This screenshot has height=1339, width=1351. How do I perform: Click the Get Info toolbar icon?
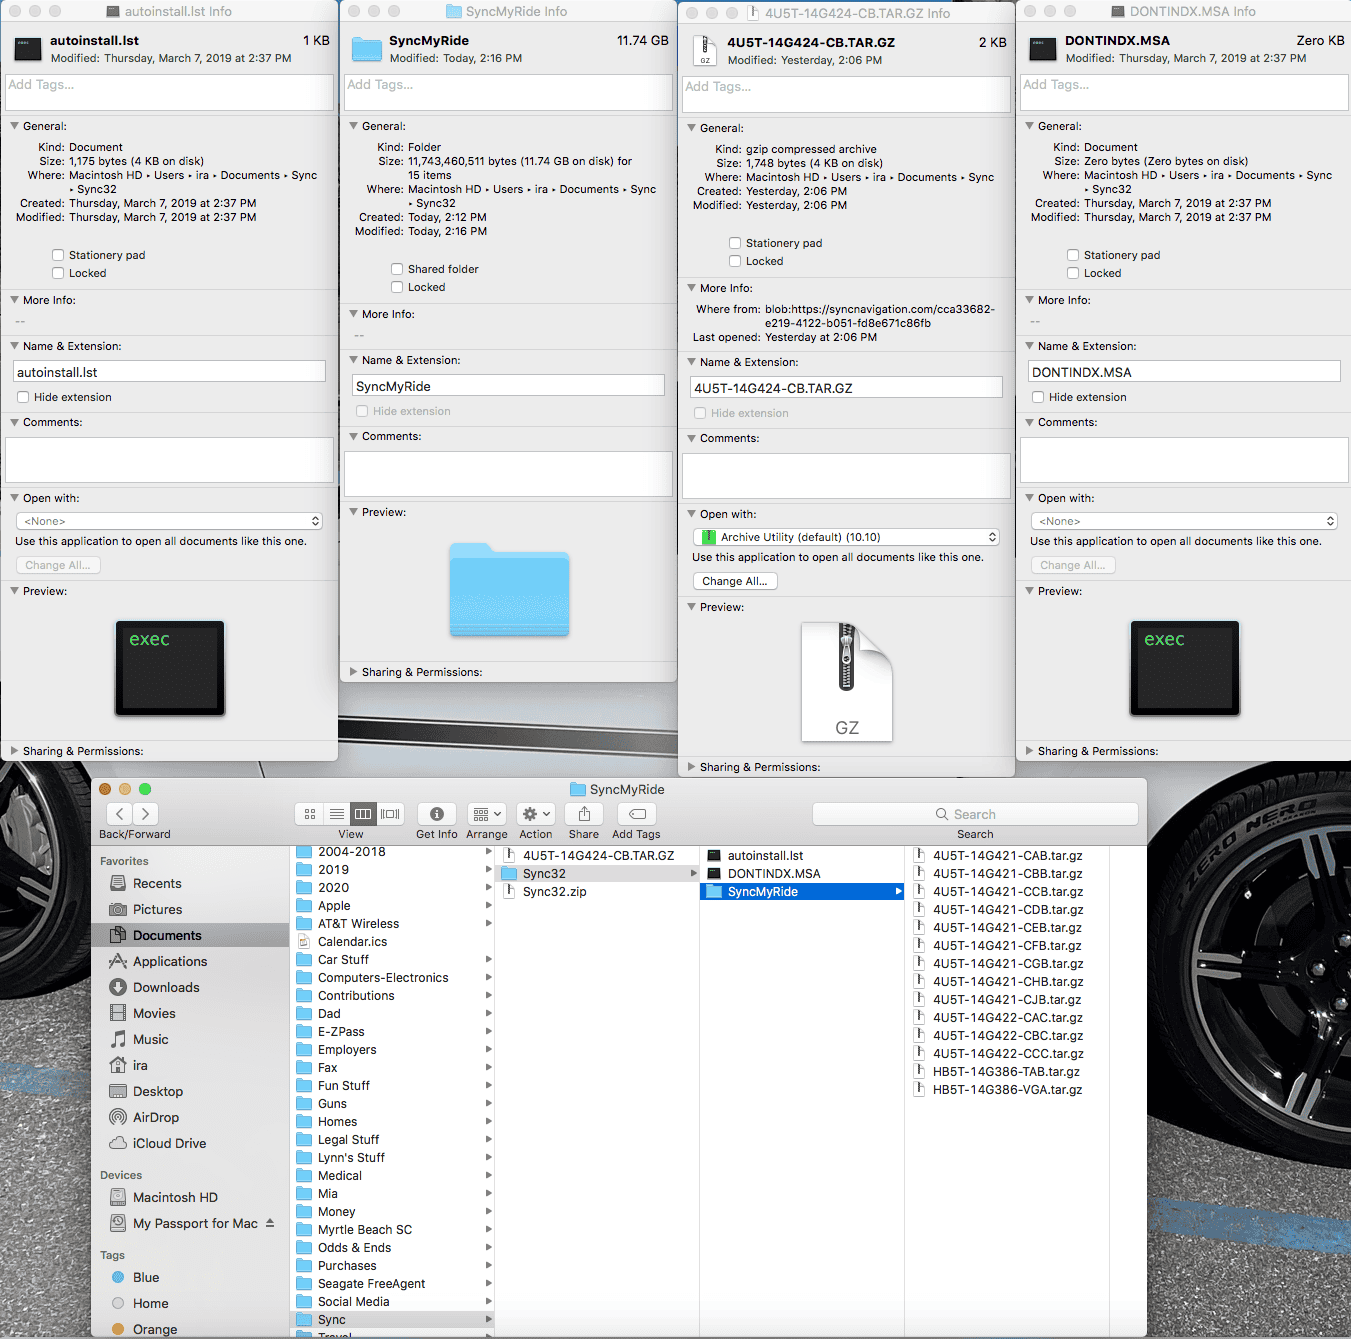click(x=437, y=814)
